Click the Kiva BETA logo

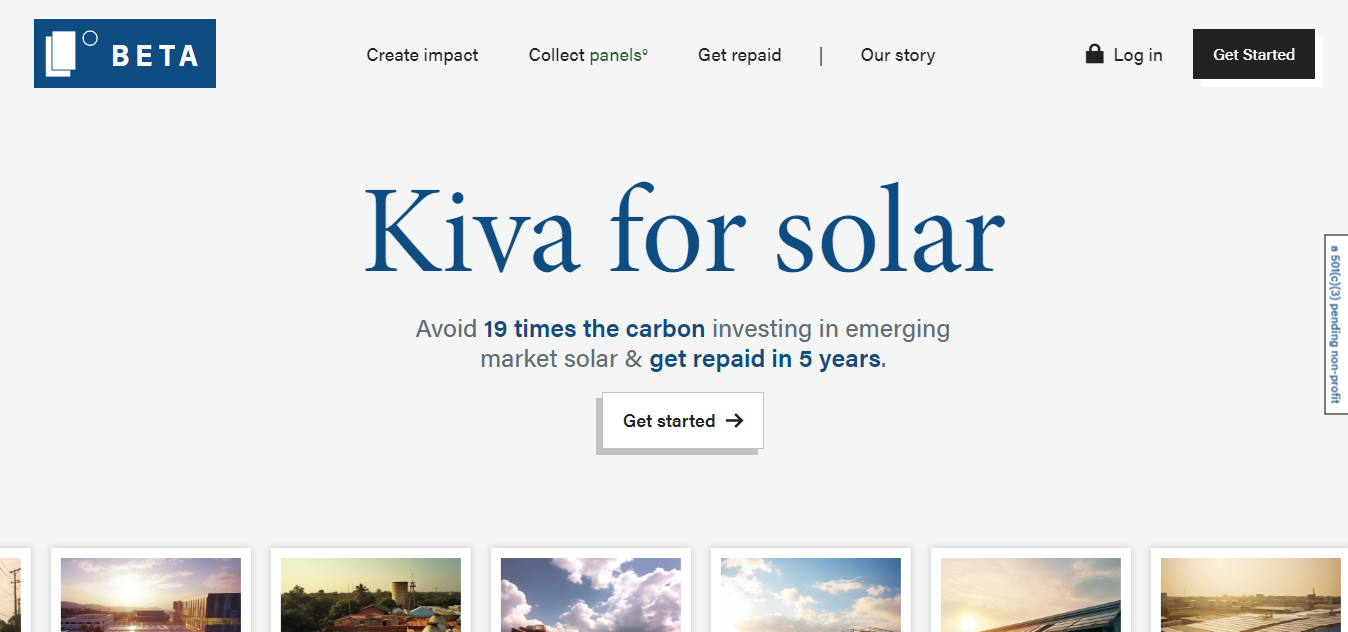coord(124,53)
